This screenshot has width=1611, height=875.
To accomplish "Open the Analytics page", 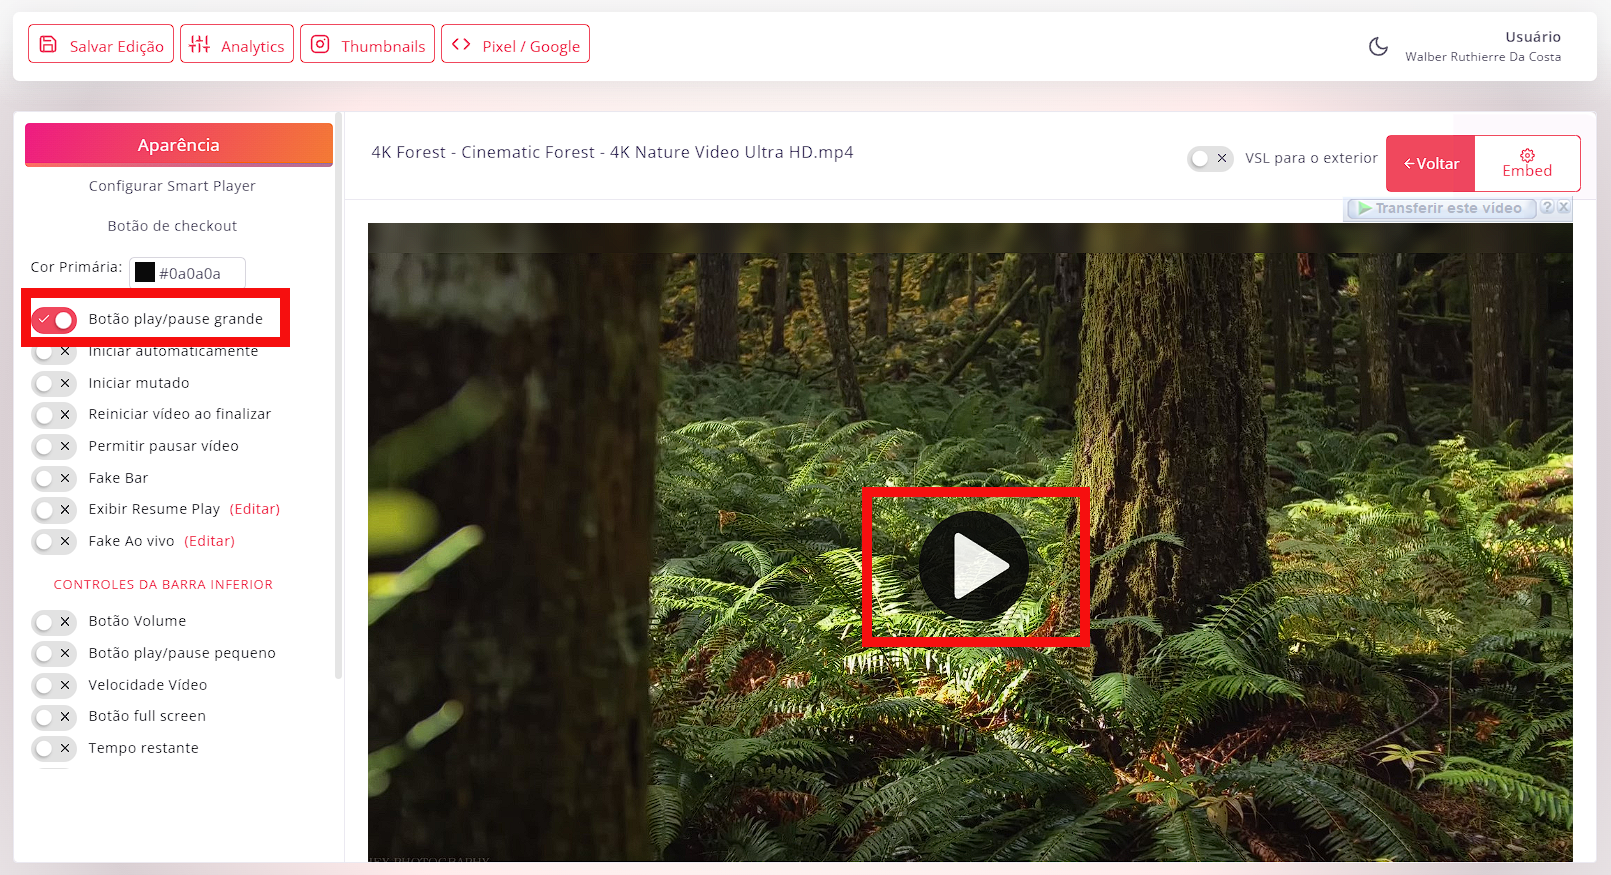I will (237, 44).
